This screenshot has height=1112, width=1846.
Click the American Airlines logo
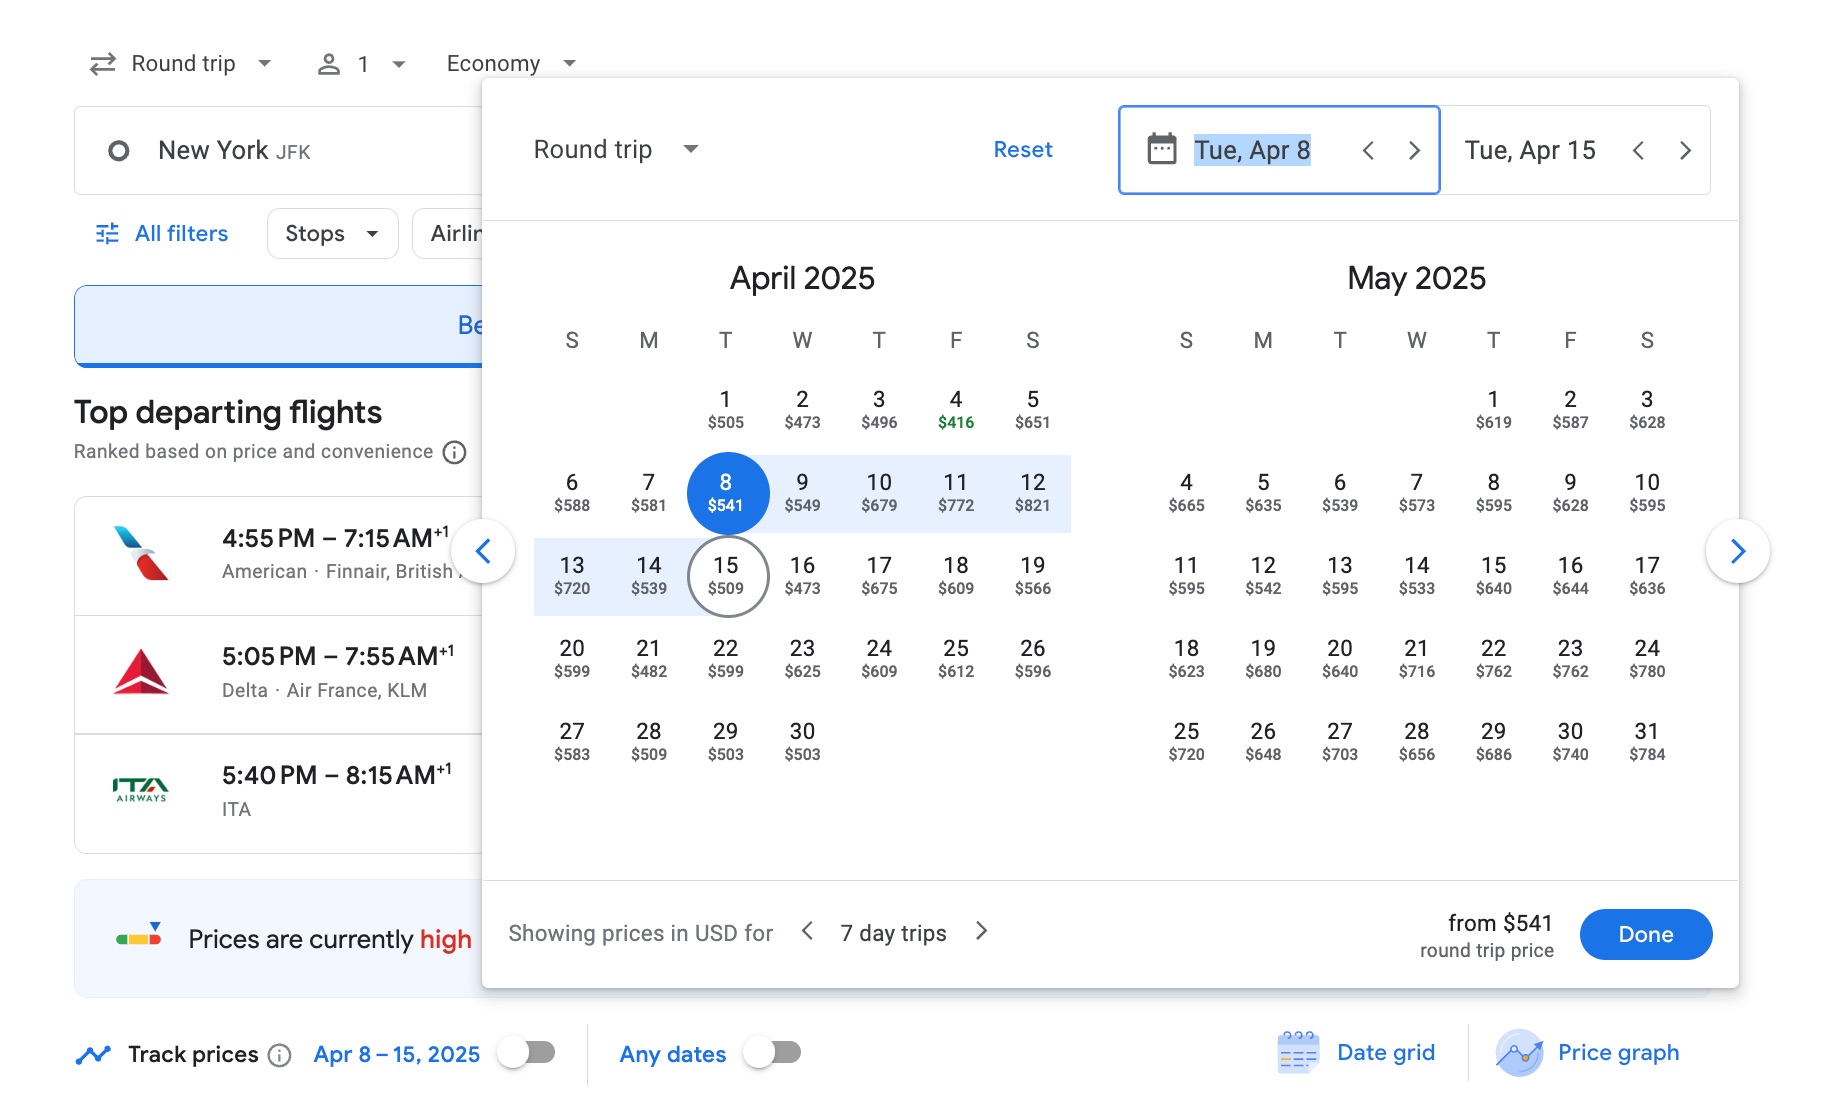coord(141,553)
